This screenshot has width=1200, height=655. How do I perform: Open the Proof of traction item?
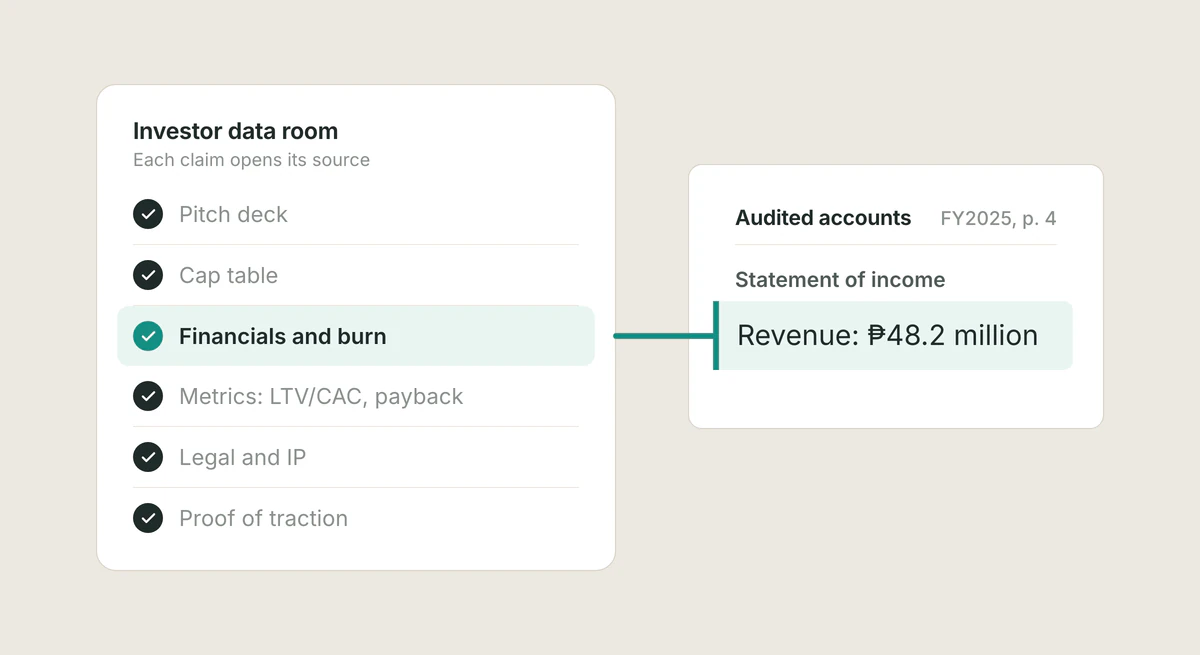[x=356, y=518]
